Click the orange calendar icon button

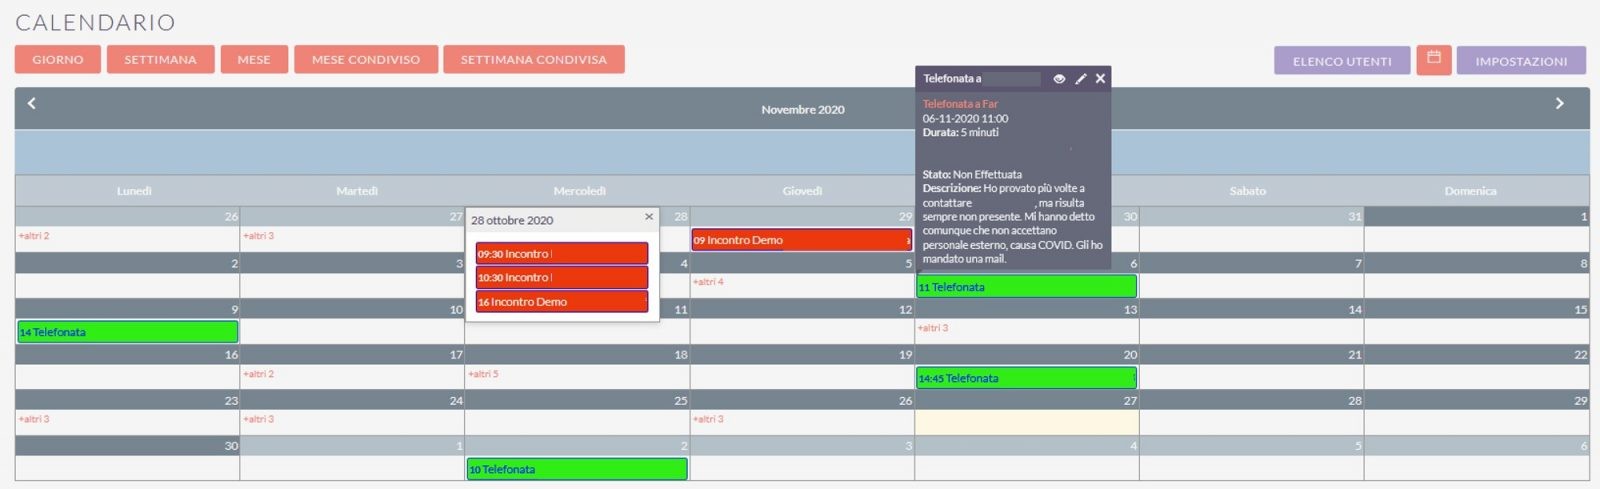(x=1433, y=58)
